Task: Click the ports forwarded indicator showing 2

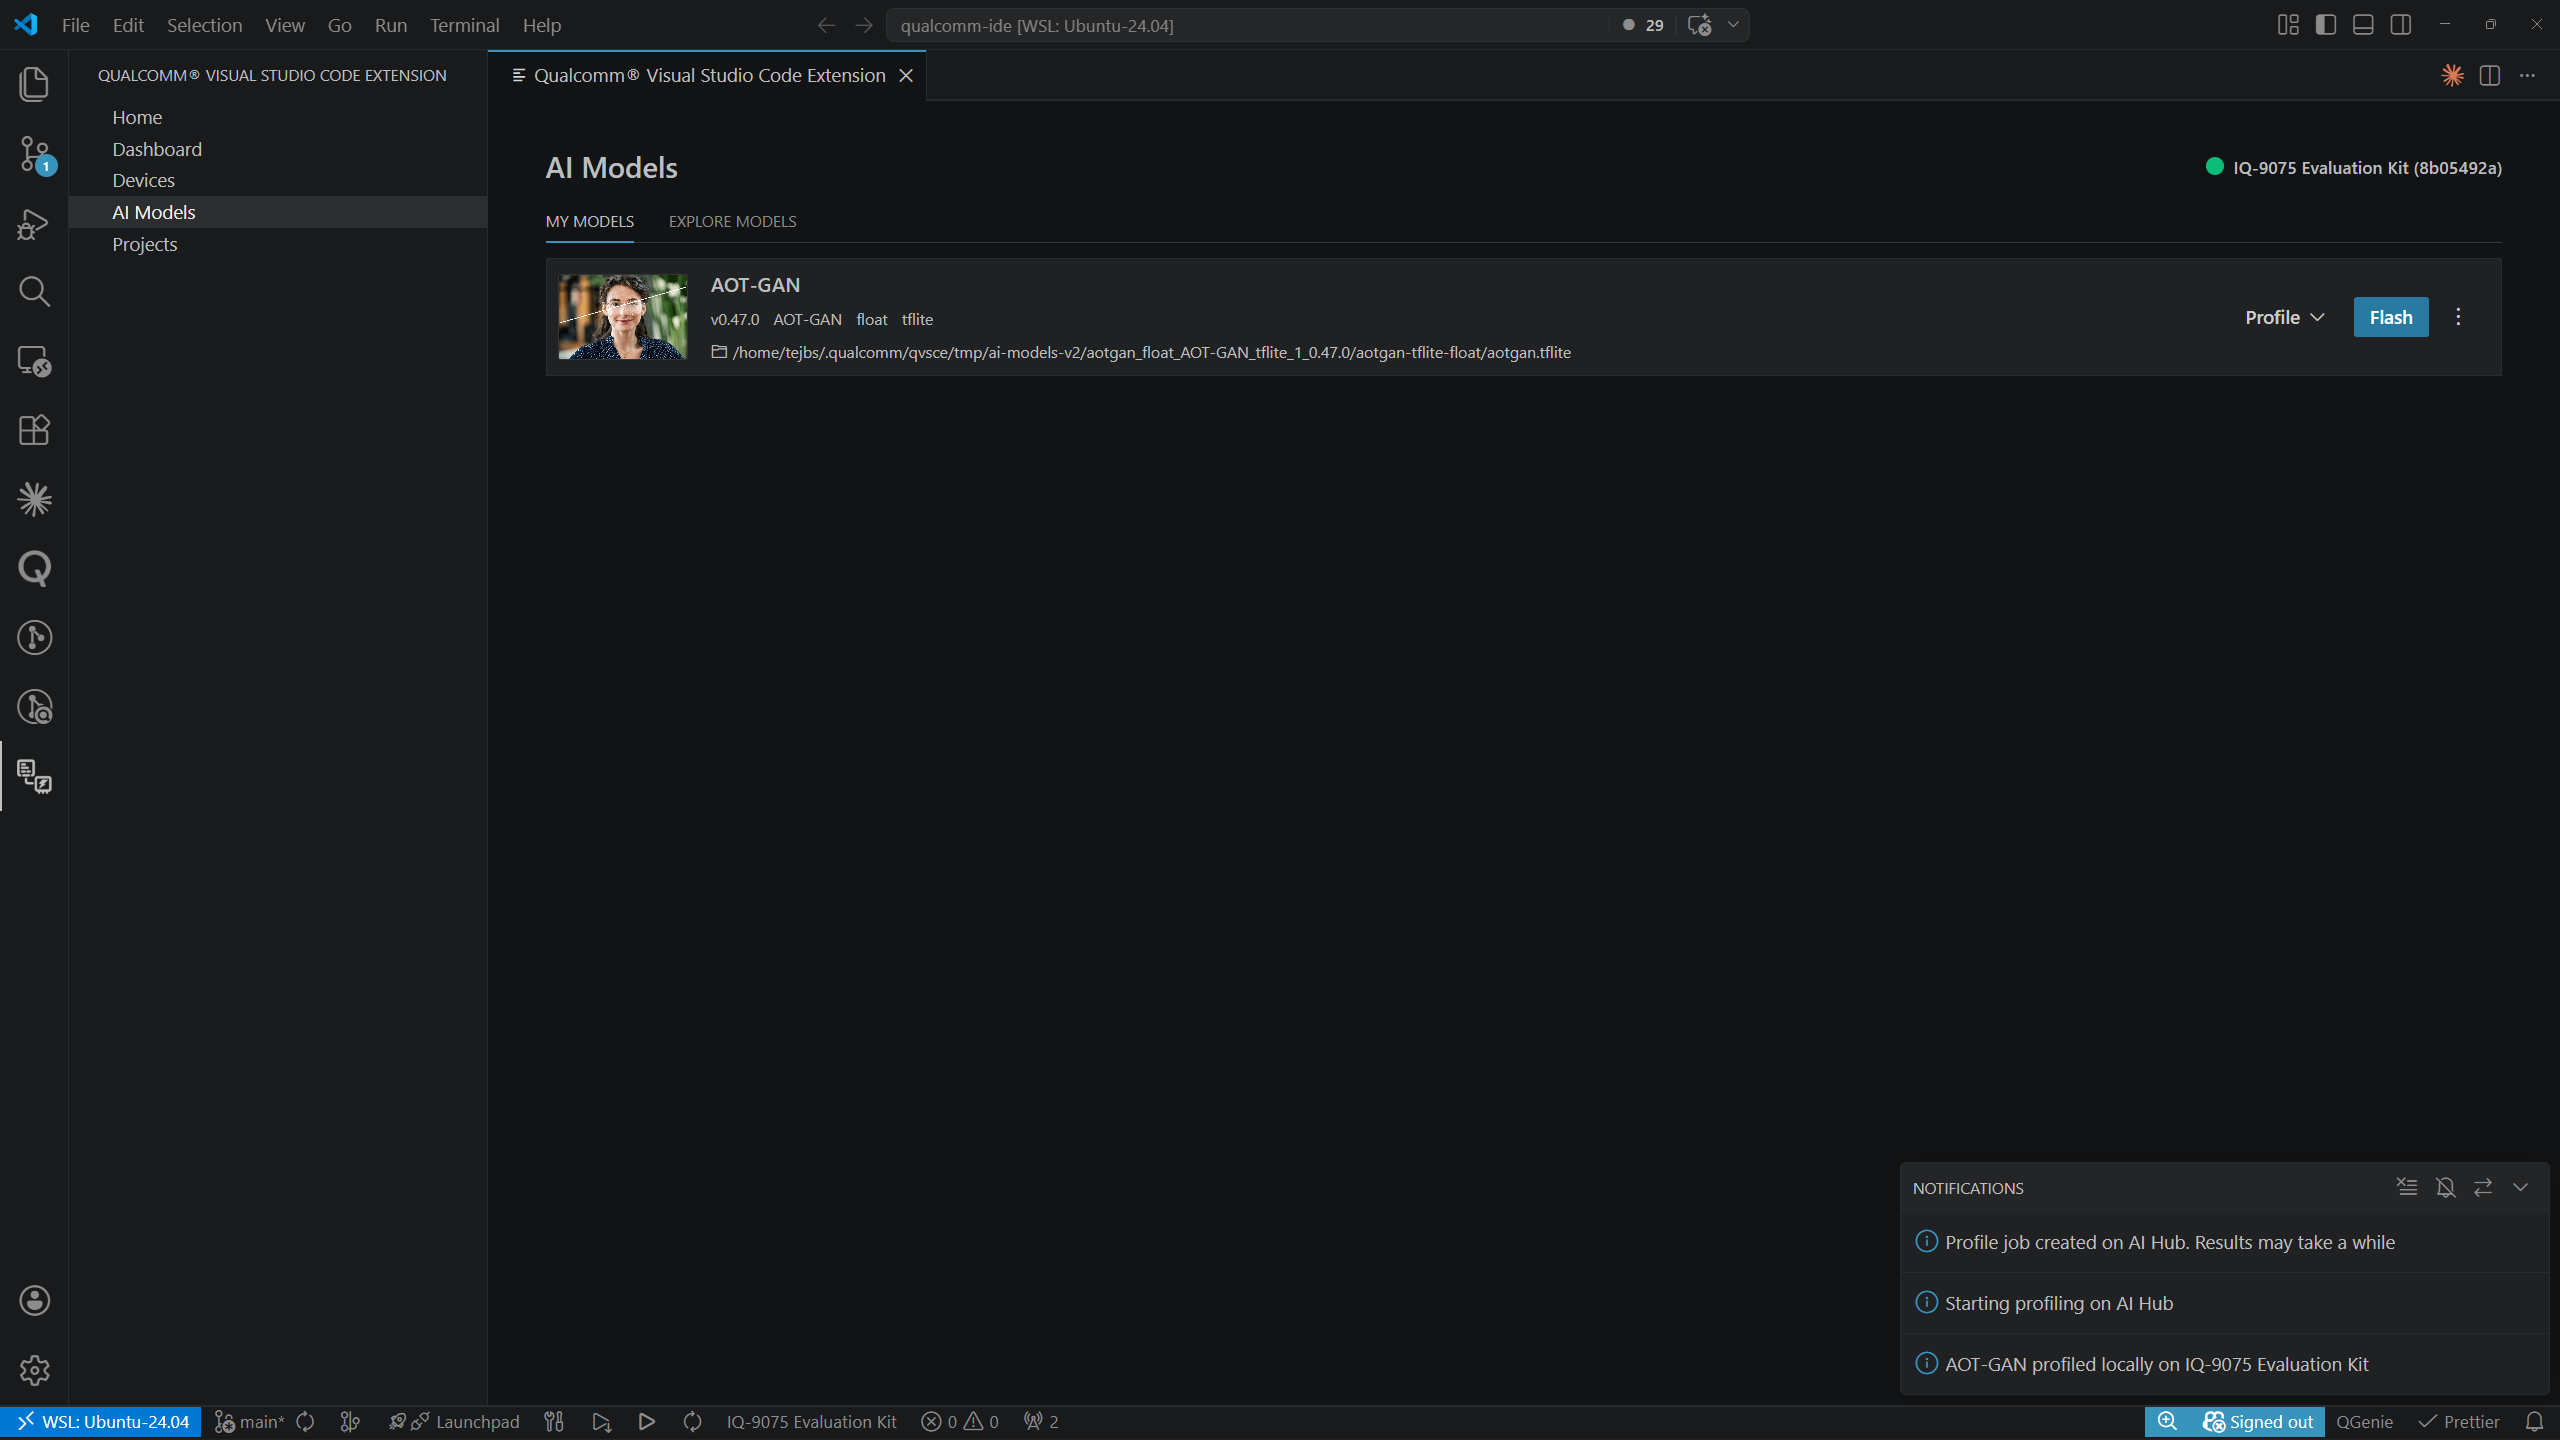Action: click(x=1041, y=1421)
